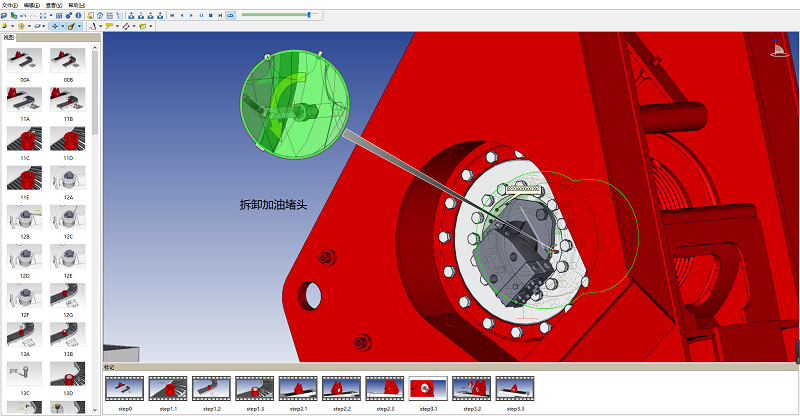The height and width of the screenshot is (416, 800).
Task: Toggle the loop playback button
Action: tap(231, 16)
